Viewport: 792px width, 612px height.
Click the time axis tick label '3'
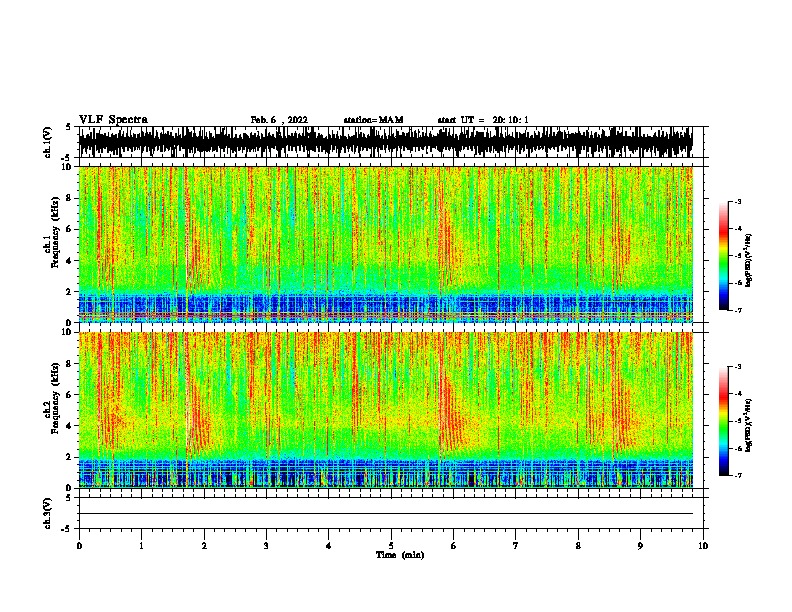pos(266,545)
